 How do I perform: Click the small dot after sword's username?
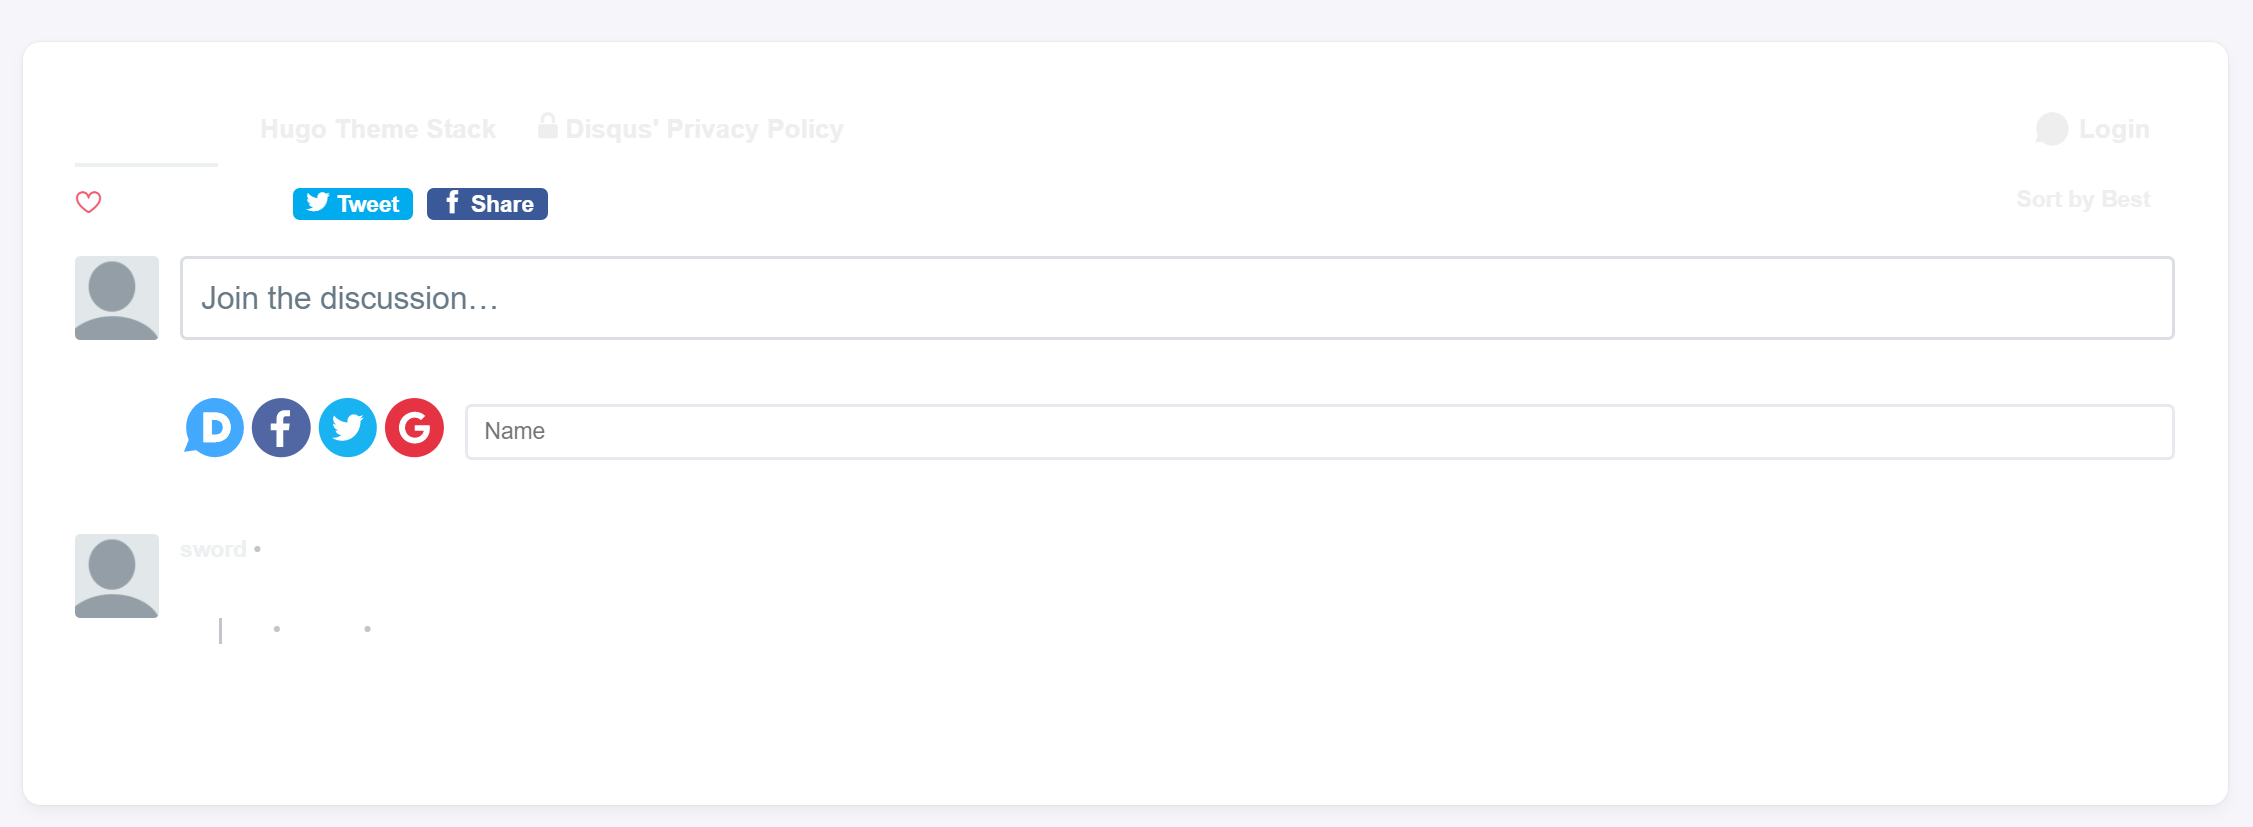pyautogui.click(x=260, y=549)
